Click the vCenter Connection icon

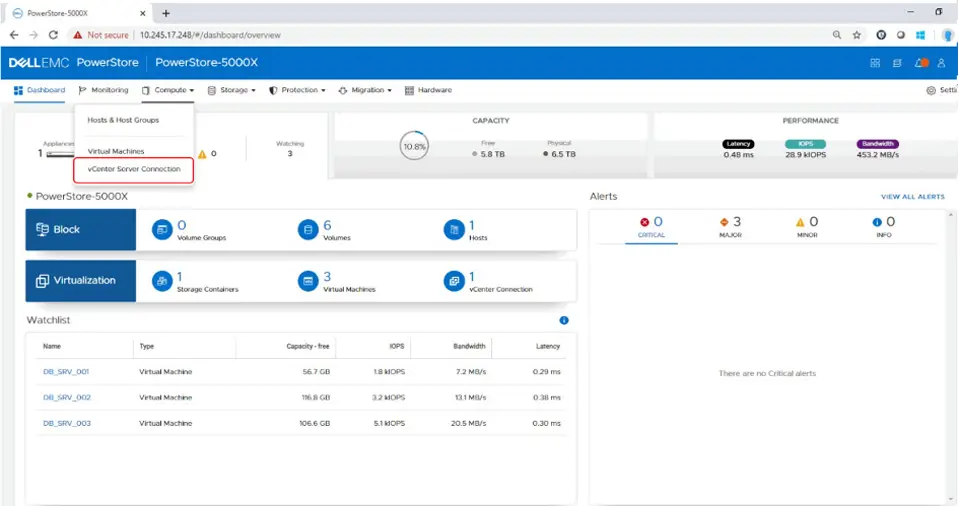click(x=453, y=281)
